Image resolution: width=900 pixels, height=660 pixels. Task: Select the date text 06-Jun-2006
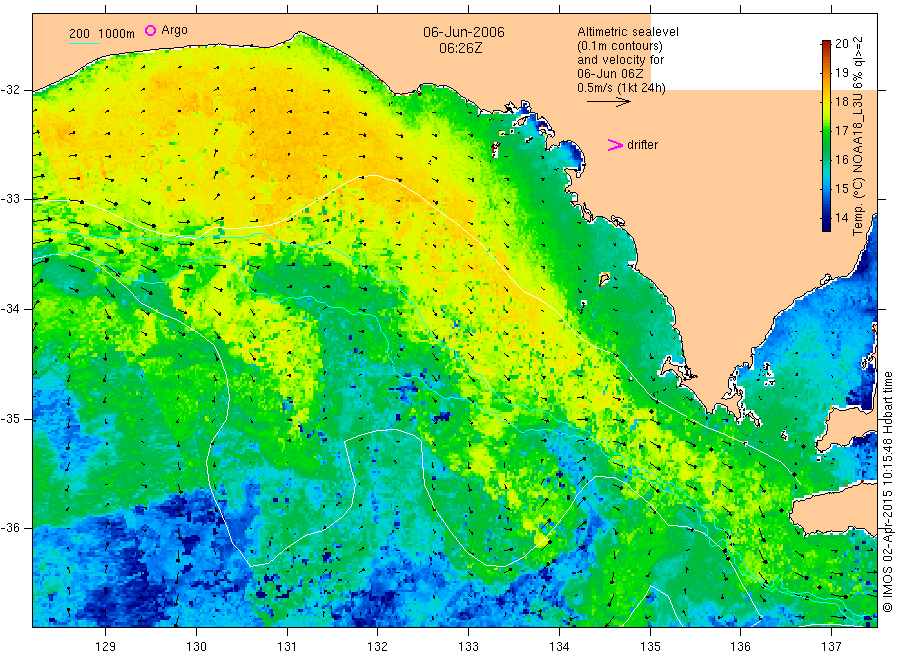464,32
